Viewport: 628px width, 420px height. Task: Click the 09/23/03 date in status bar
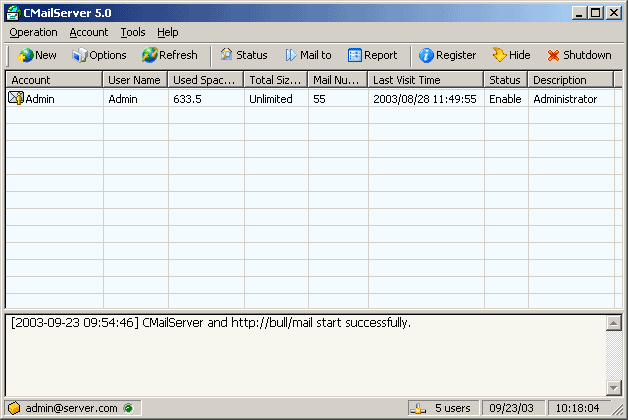pos(511,408)
